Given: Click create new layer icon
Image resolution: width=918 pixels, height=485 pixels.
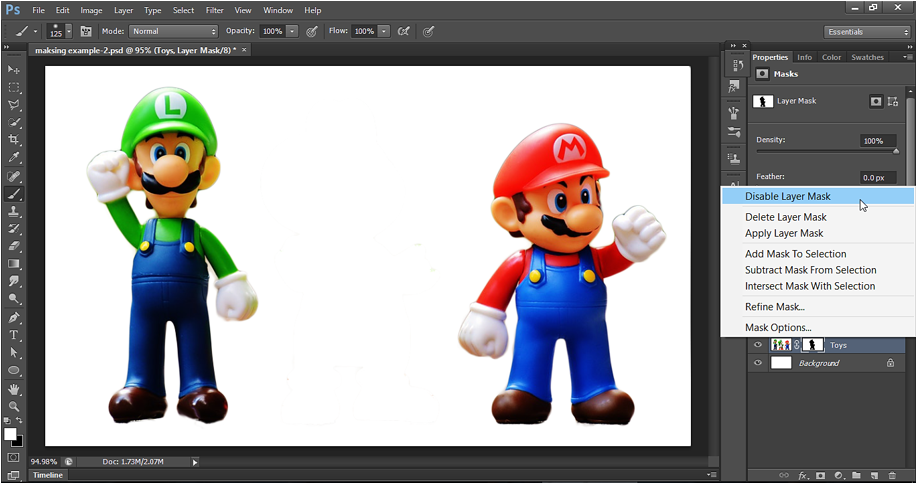Looking at the screenshot, I should [874, 476].
